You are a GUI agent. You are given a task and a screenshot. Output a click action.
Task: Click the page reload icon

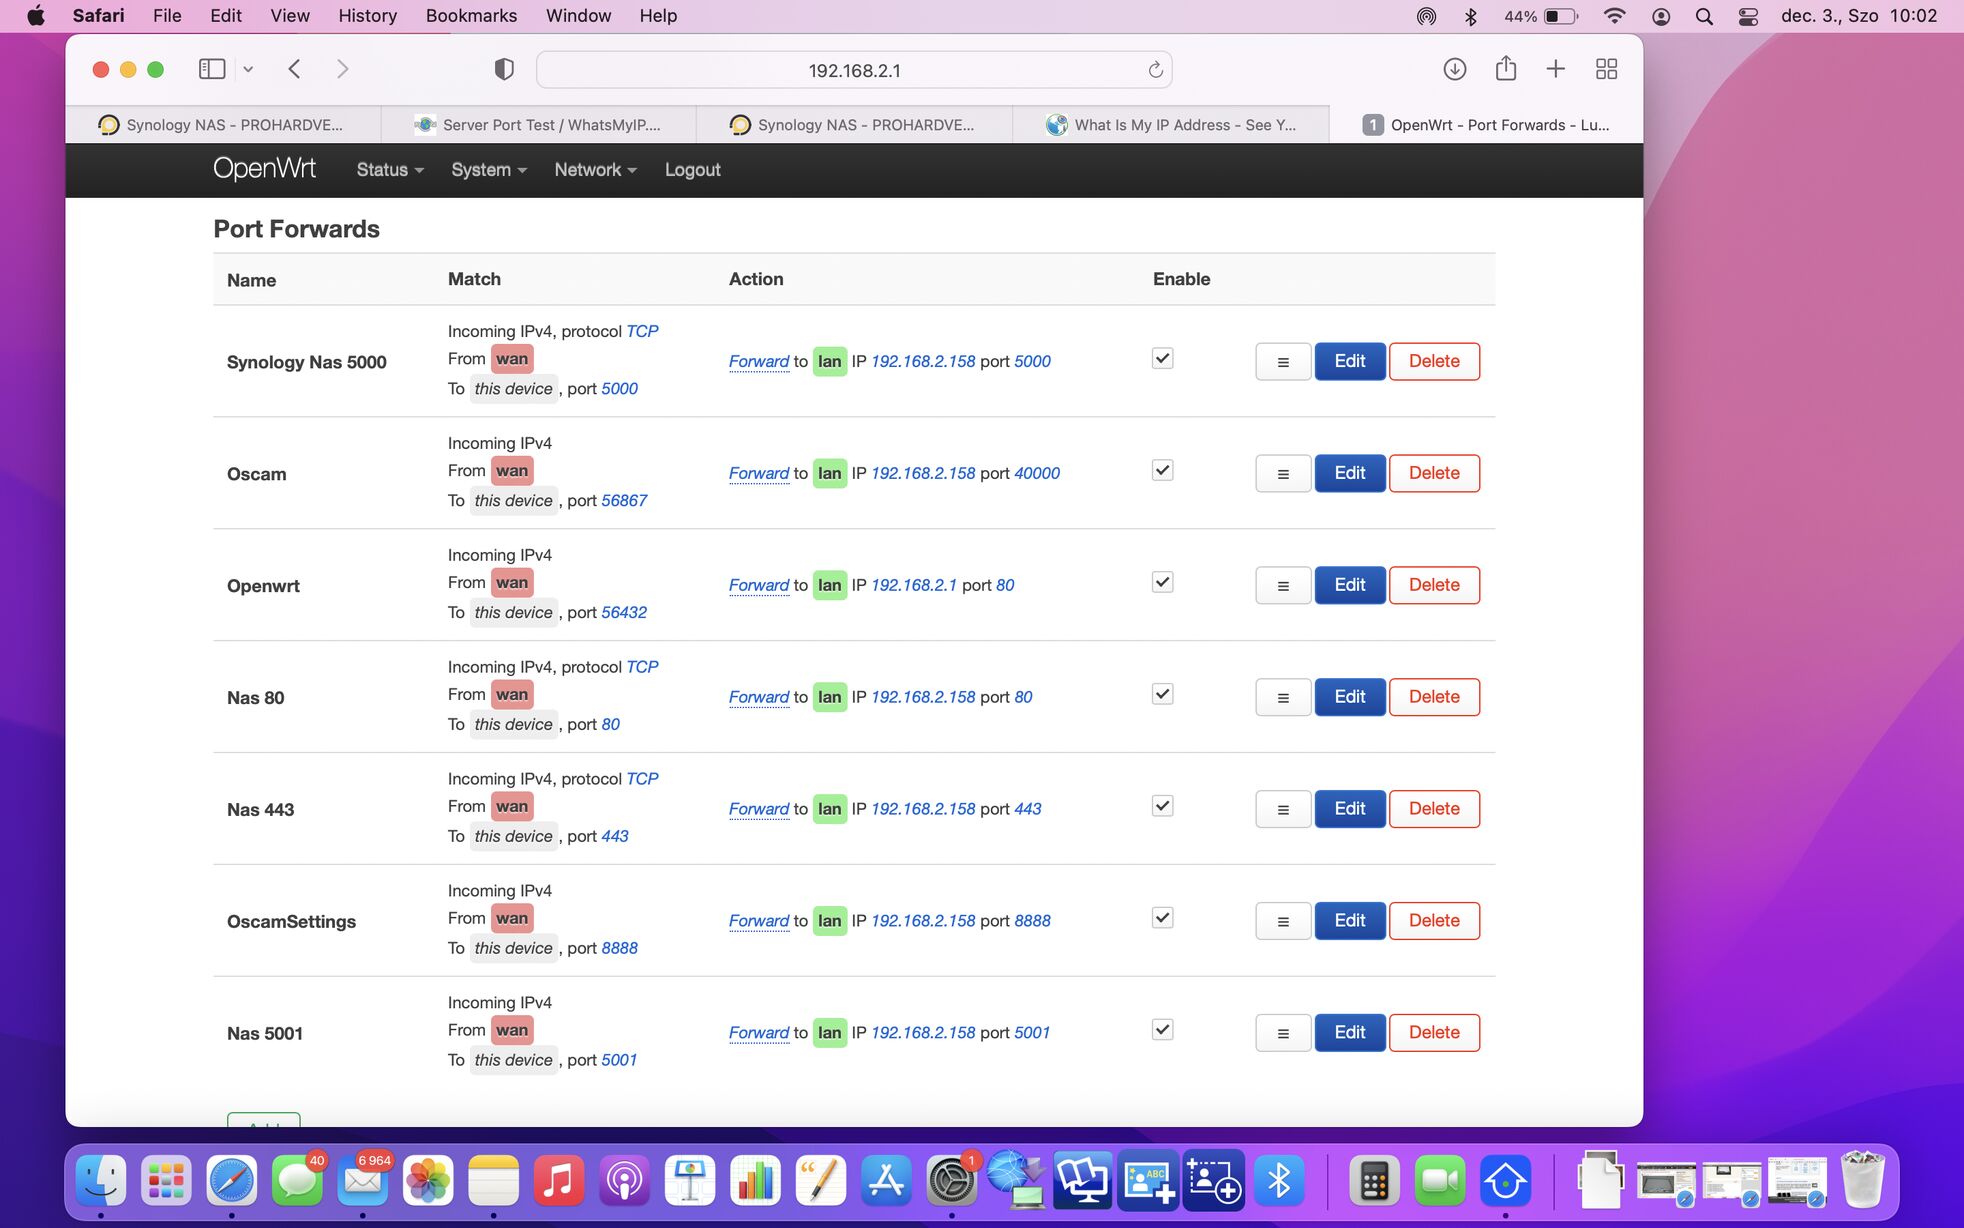[1155, 70]
